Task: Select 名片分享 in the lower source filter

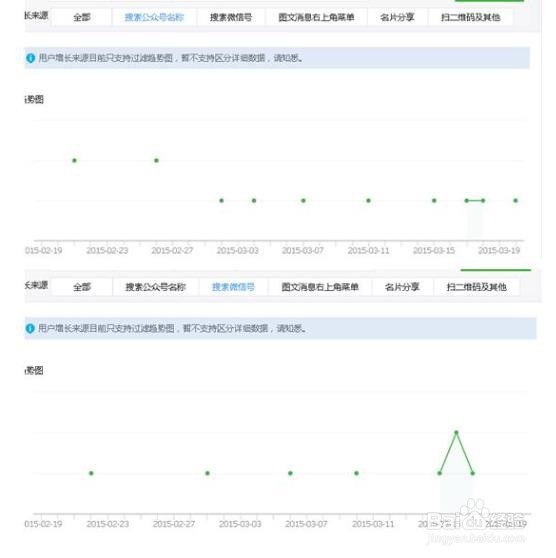Action: 402,287
